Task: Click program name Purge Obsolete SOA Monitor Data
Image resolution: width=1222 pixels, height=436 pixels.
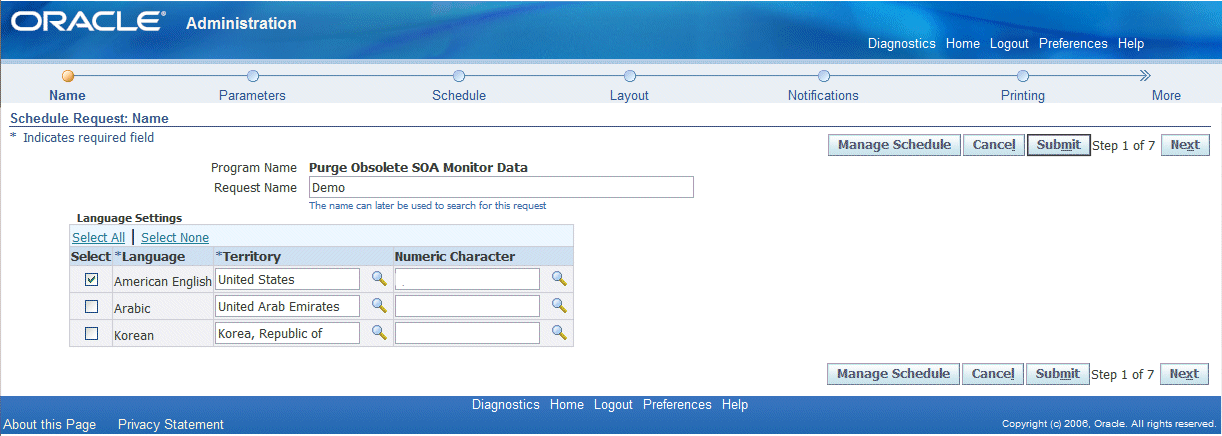Action: (x=418, y=167)
